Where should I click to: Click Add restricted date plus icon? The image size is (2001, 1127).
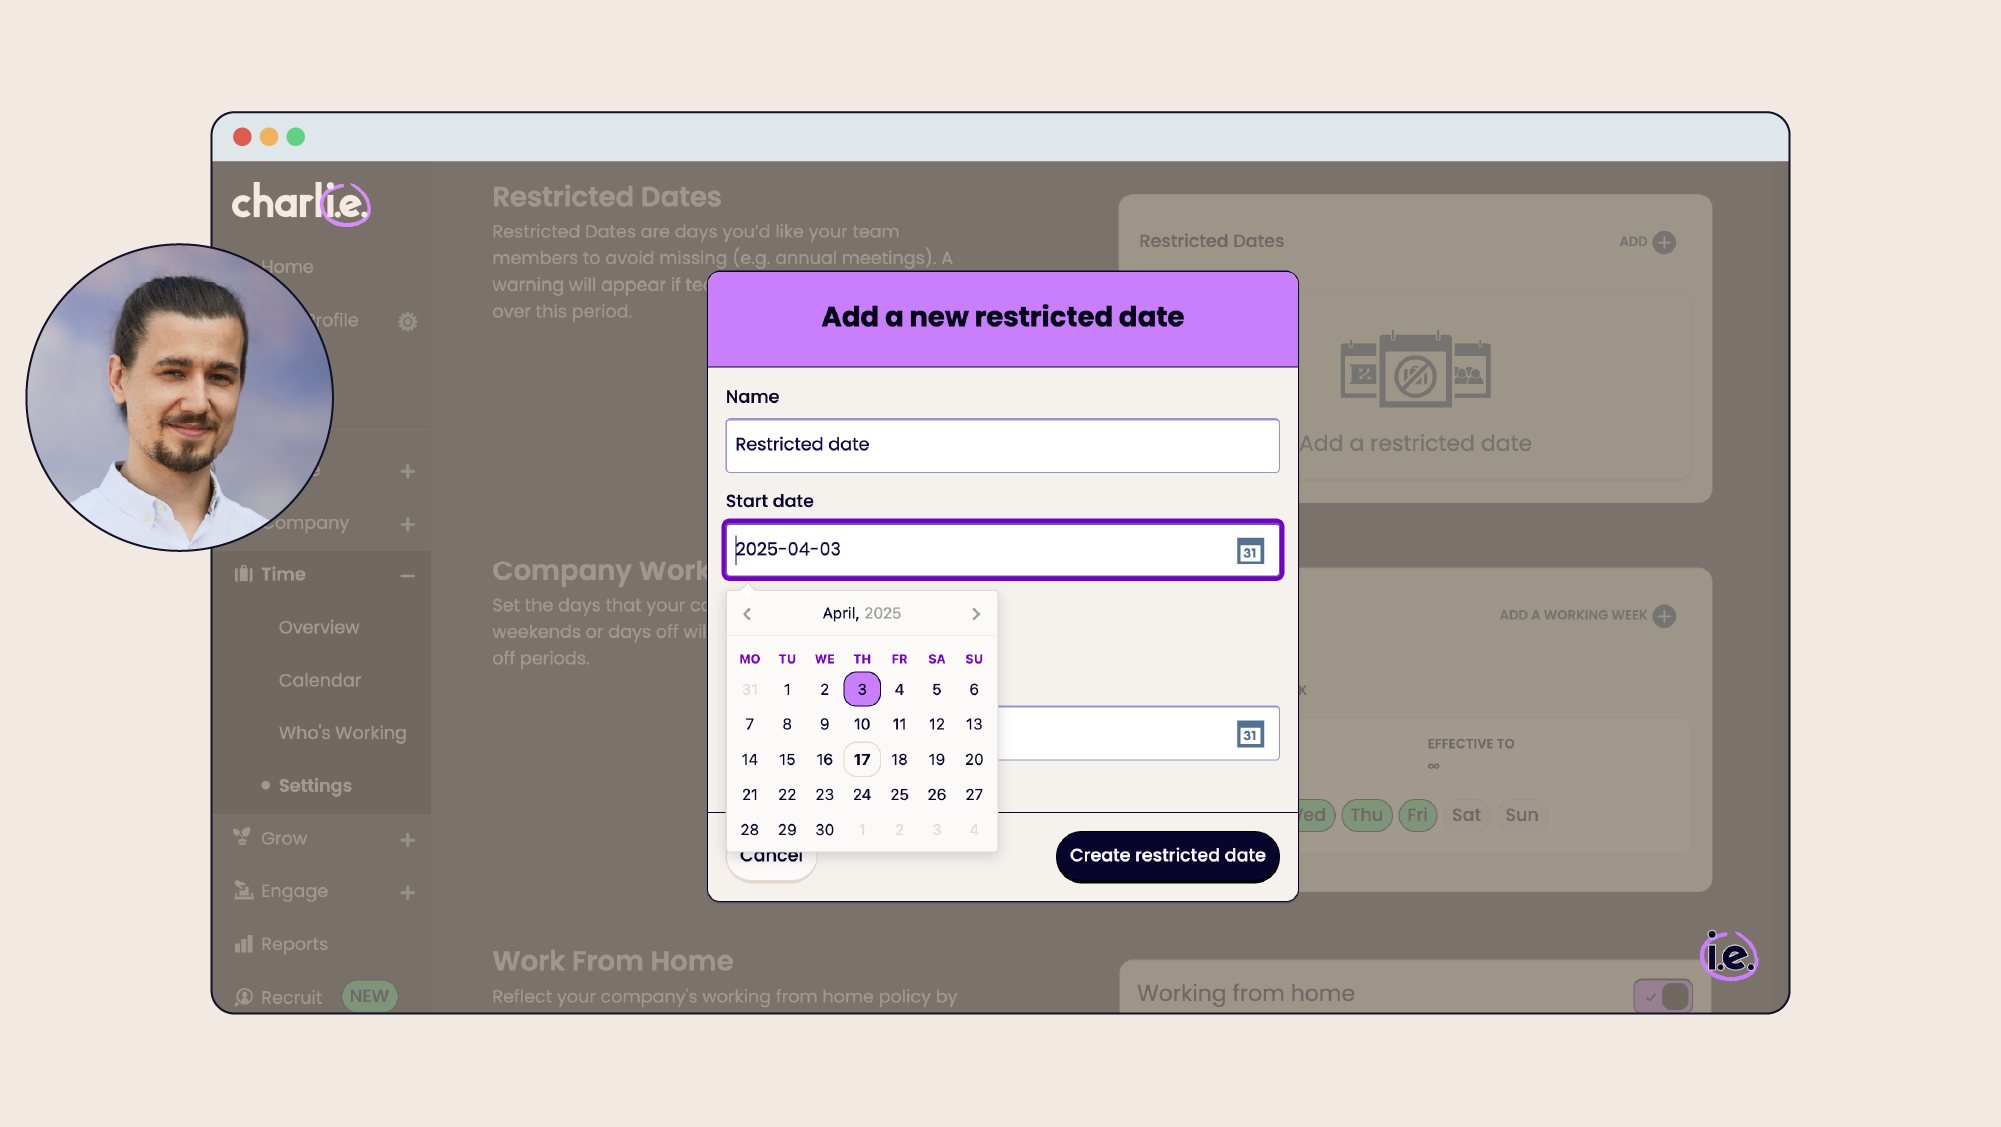tap(1664, 242)
